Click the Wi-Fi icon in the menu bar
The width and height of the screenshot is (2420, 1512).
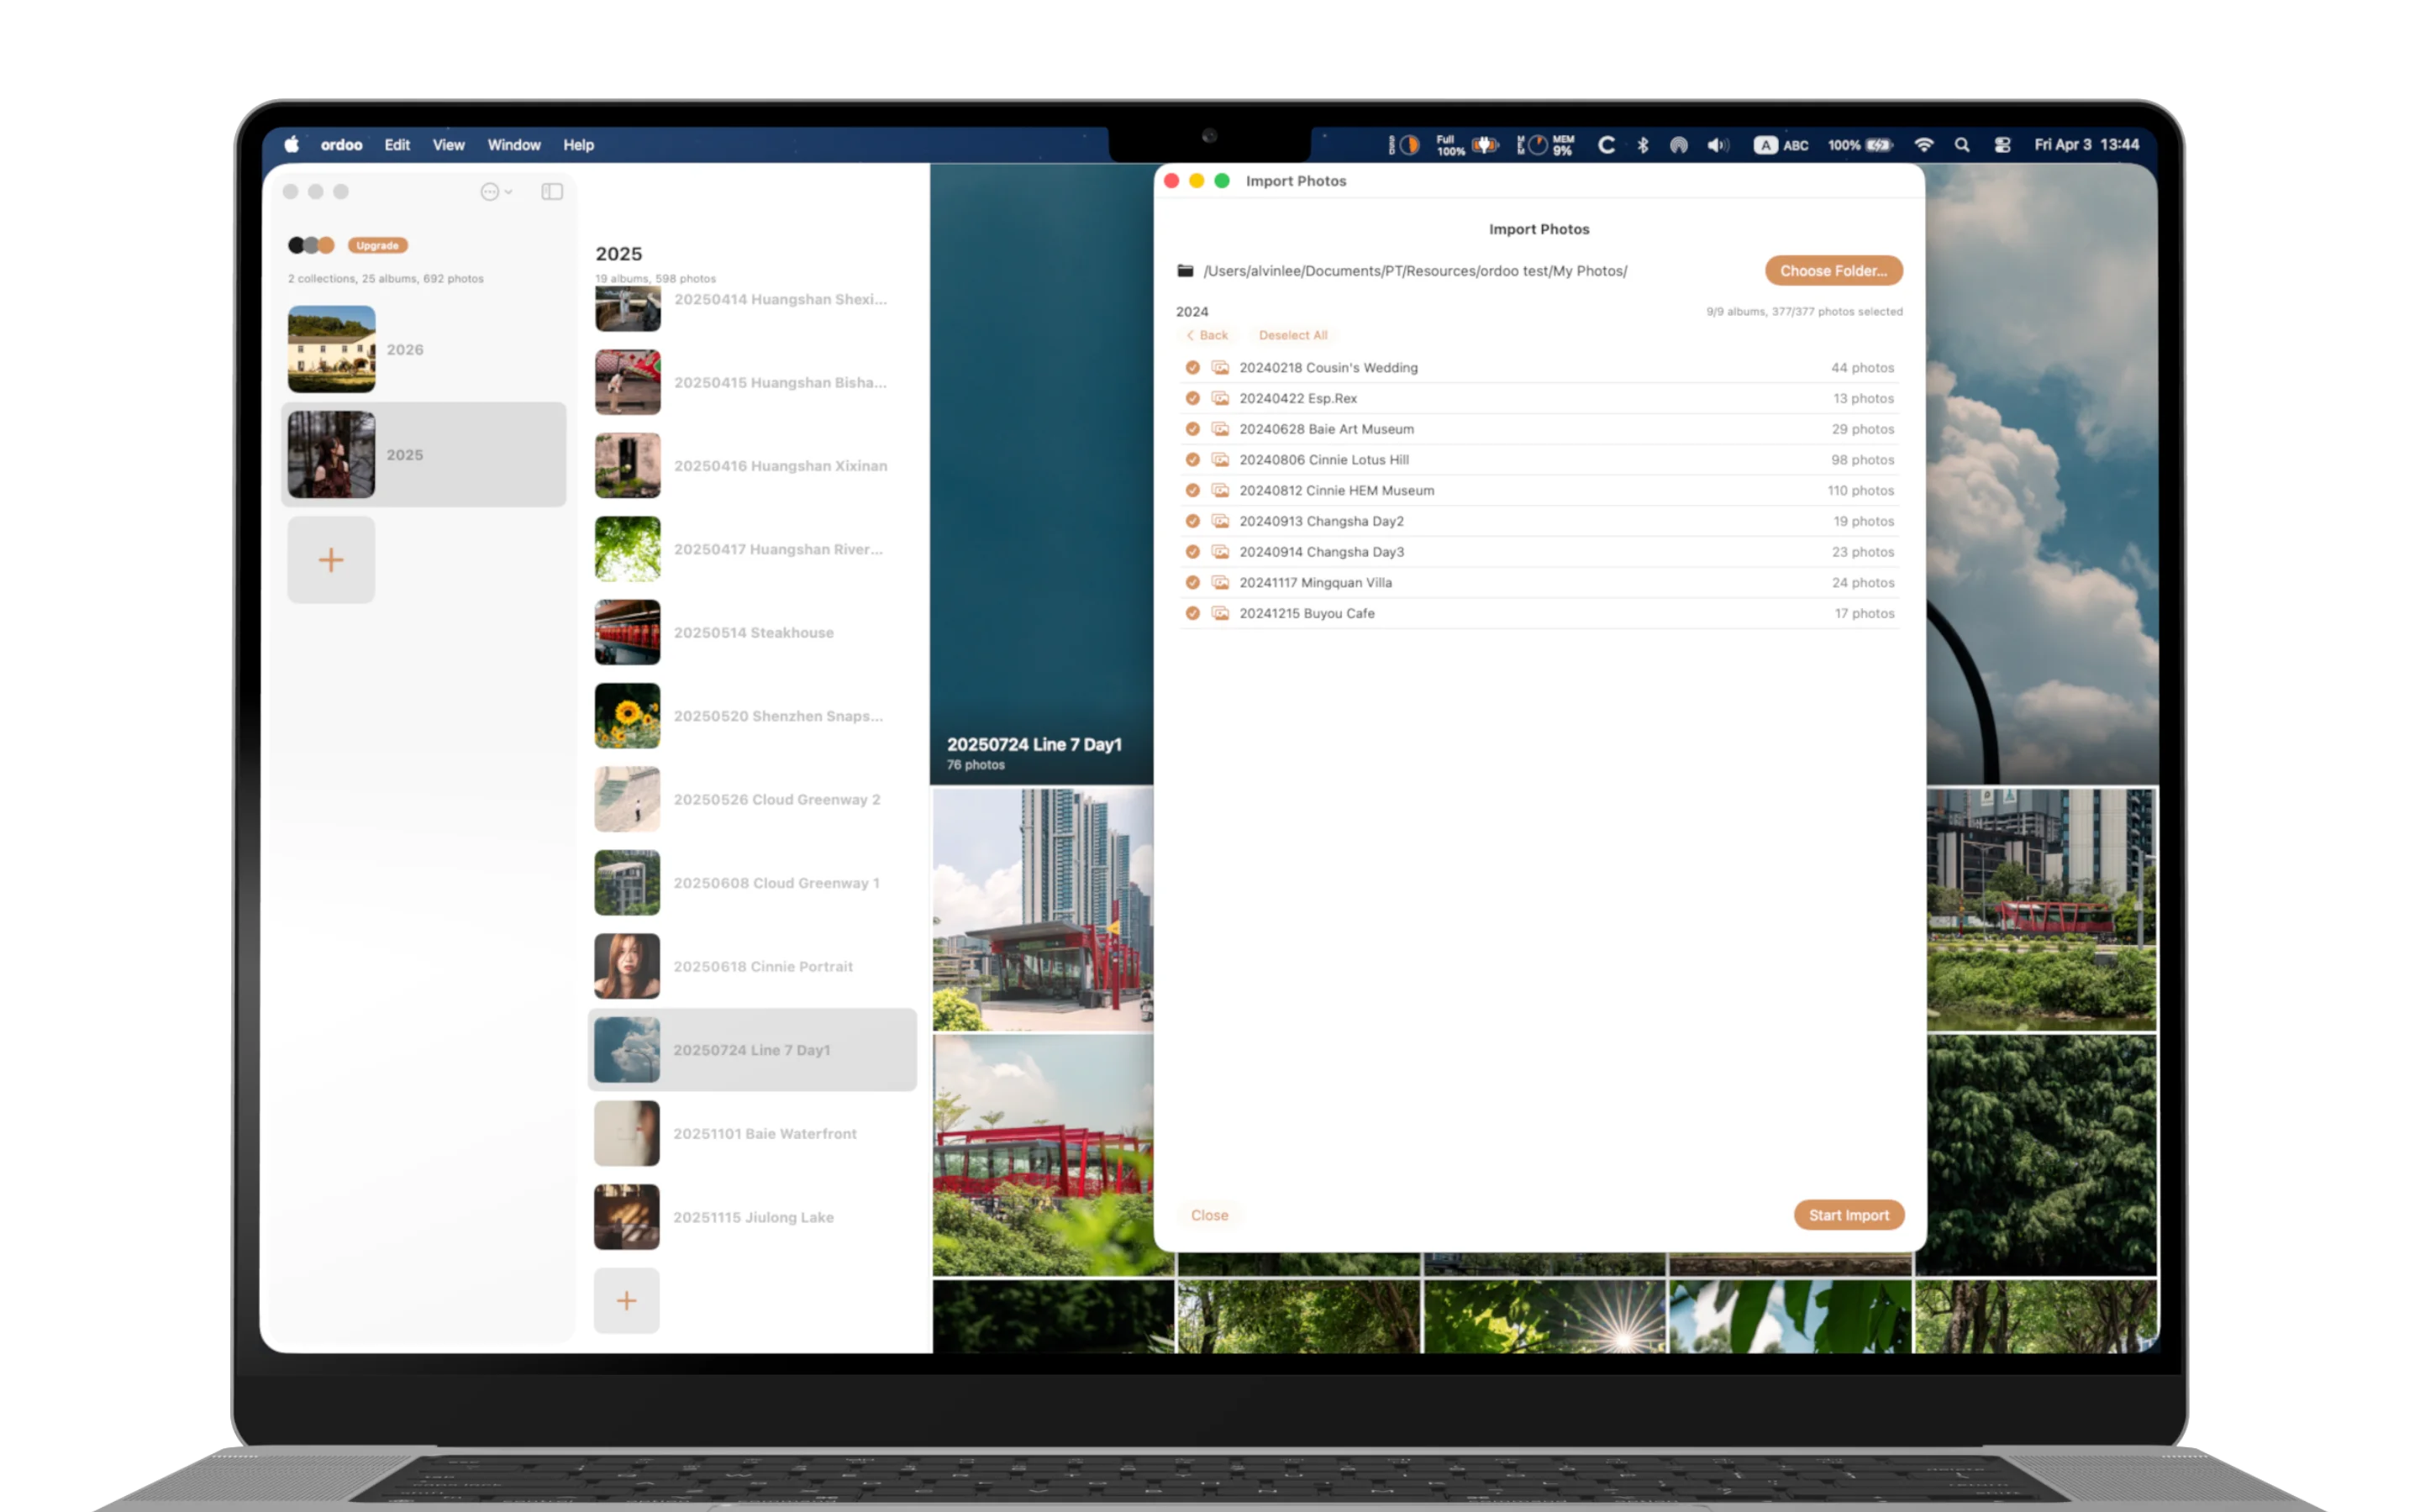(1924, 145)
